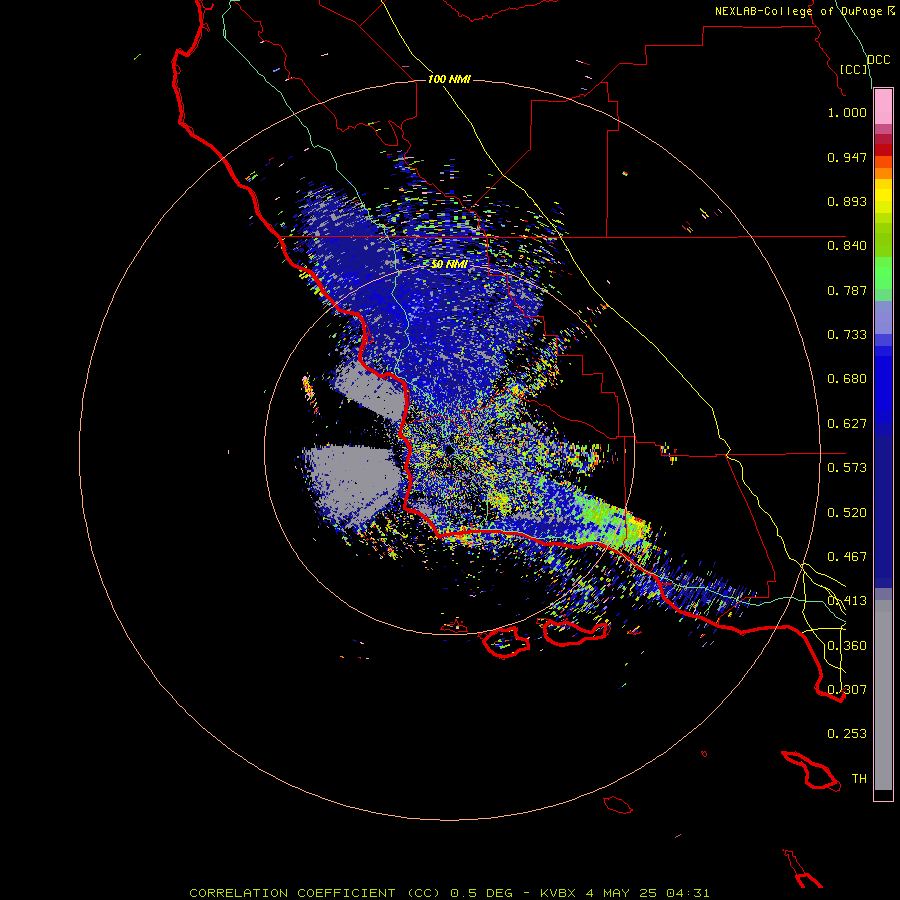The width and height of the screenshot is (900, 900).
Task: Click the 0.840 color scale value
Action: tap(847, 246)
